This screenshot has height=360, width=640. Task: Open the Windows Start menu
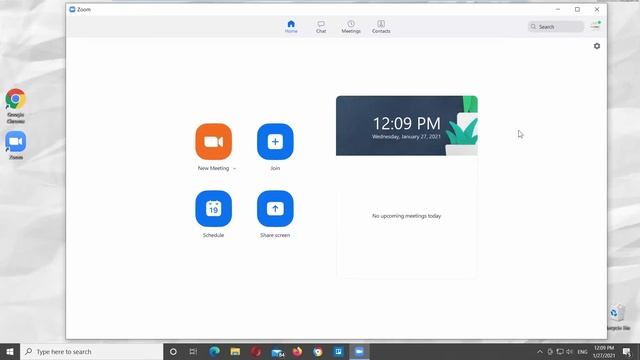coord(10,351)
